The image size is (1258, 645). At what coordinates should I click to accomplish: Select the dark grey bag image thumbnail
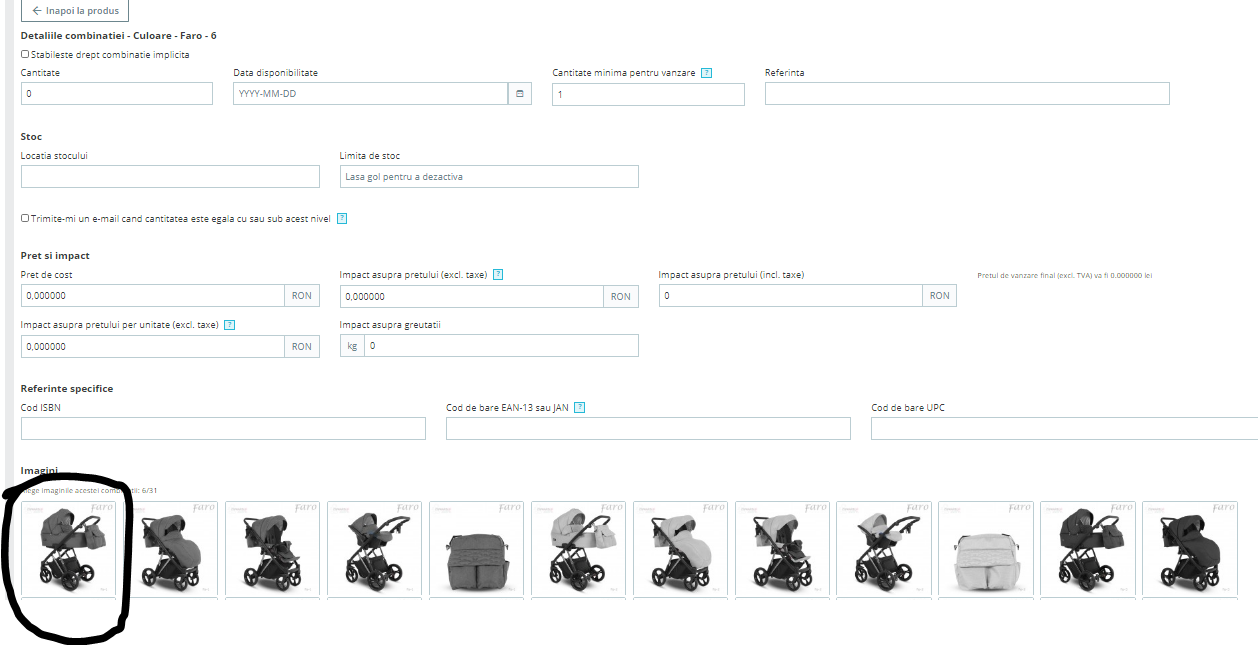[x=476, y=549]
